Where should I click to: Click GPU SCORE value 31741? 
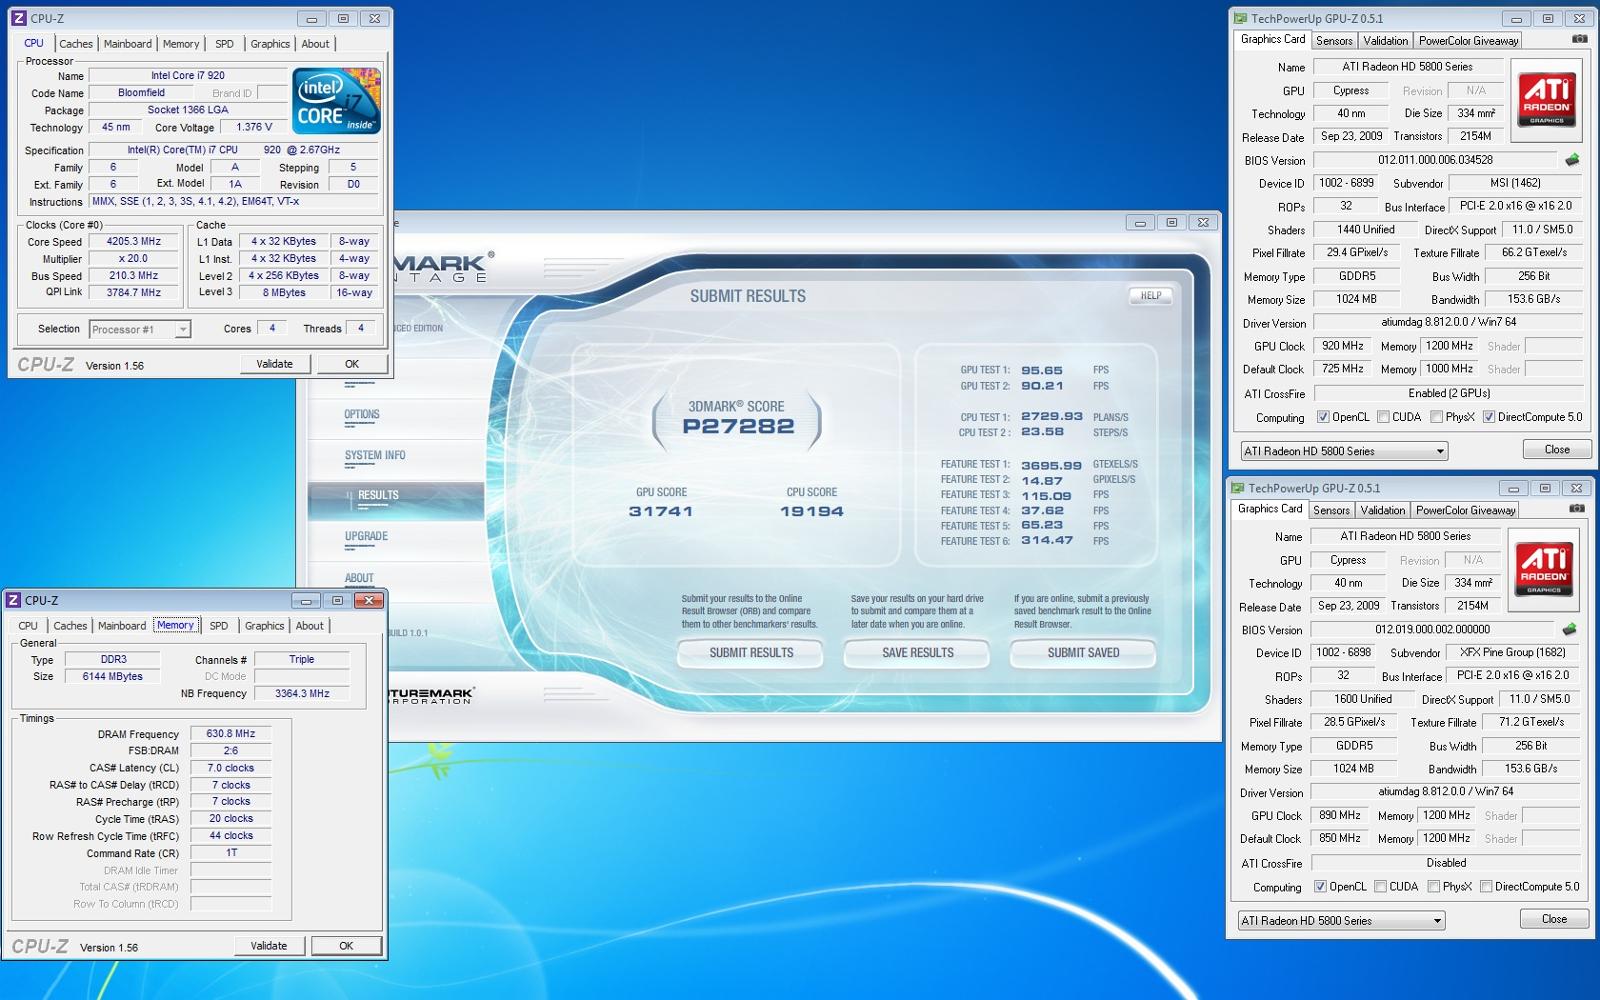coord(661,511)
